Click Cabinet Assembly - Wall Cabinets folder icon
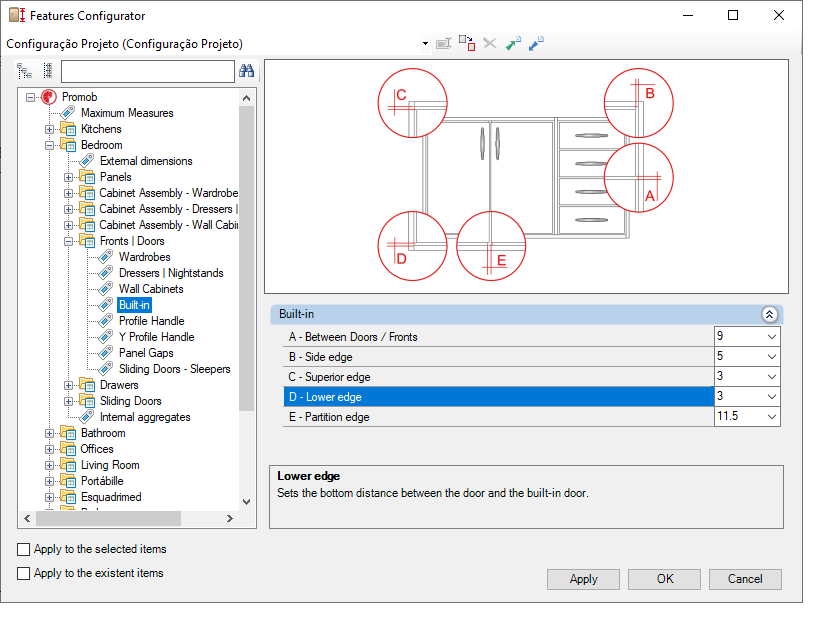 tap(87, 225)
